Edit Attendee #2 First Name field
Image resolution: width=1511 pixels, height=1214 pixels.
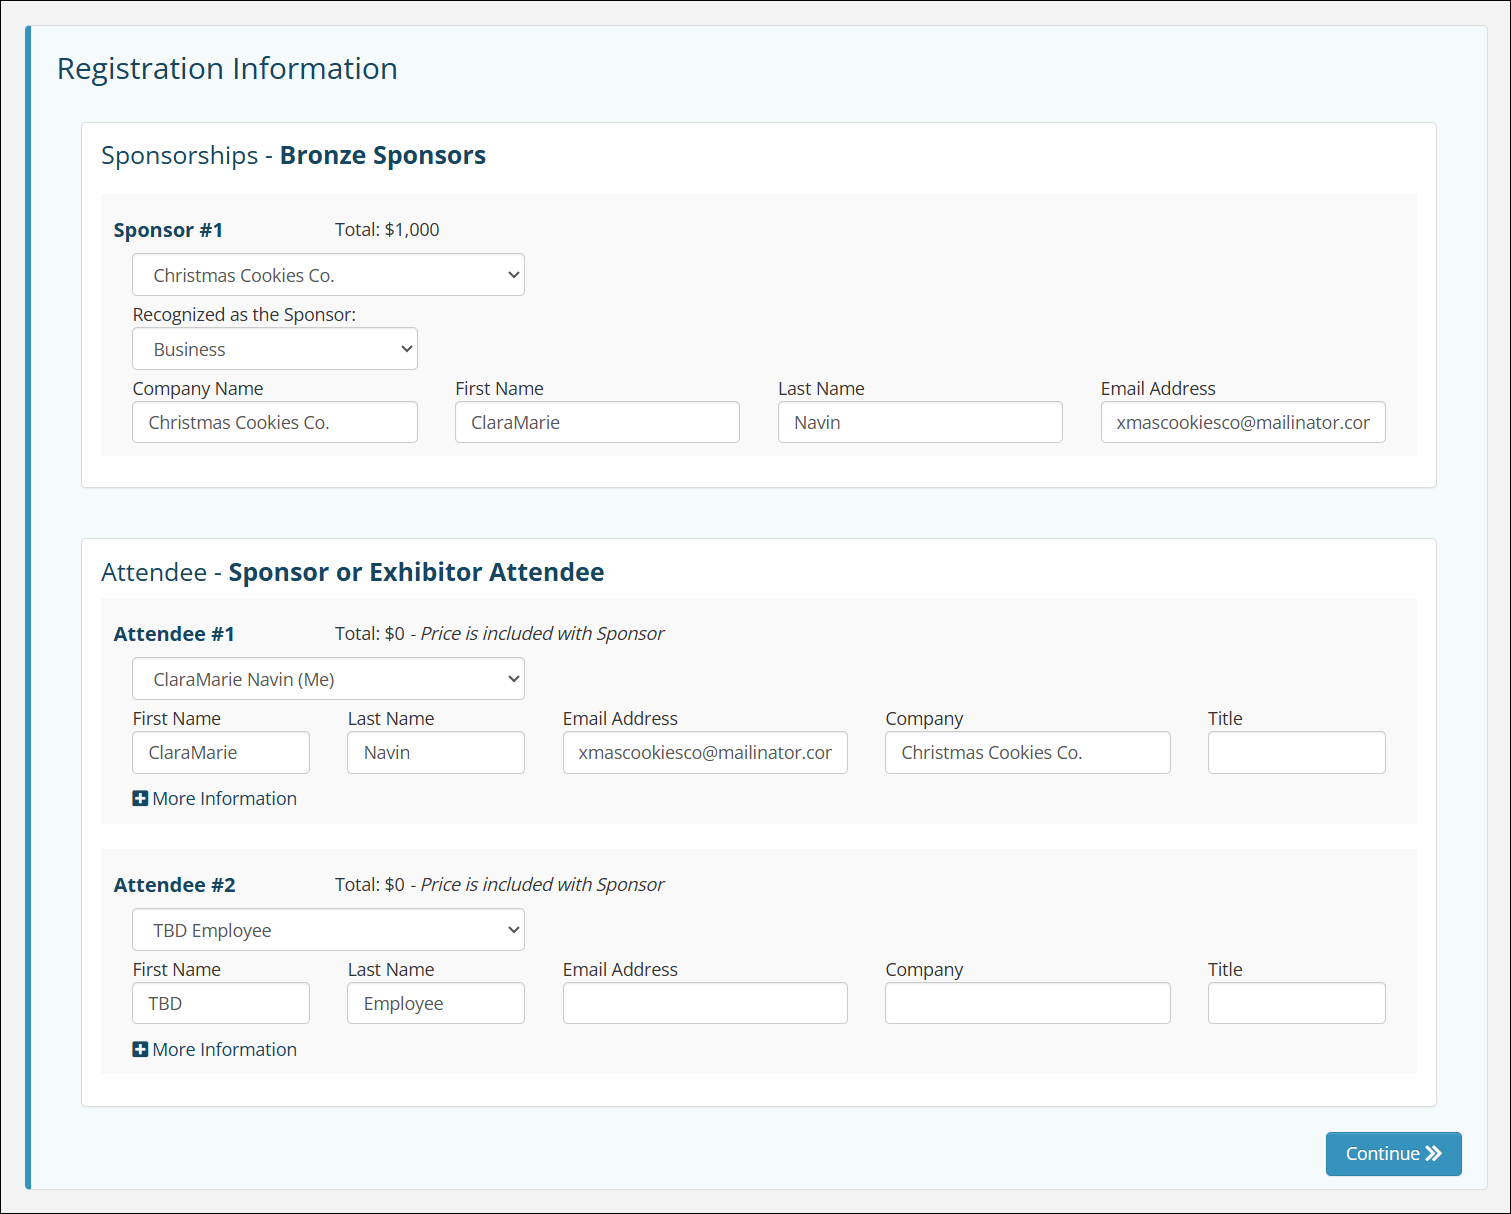[x=221, y=1003]
